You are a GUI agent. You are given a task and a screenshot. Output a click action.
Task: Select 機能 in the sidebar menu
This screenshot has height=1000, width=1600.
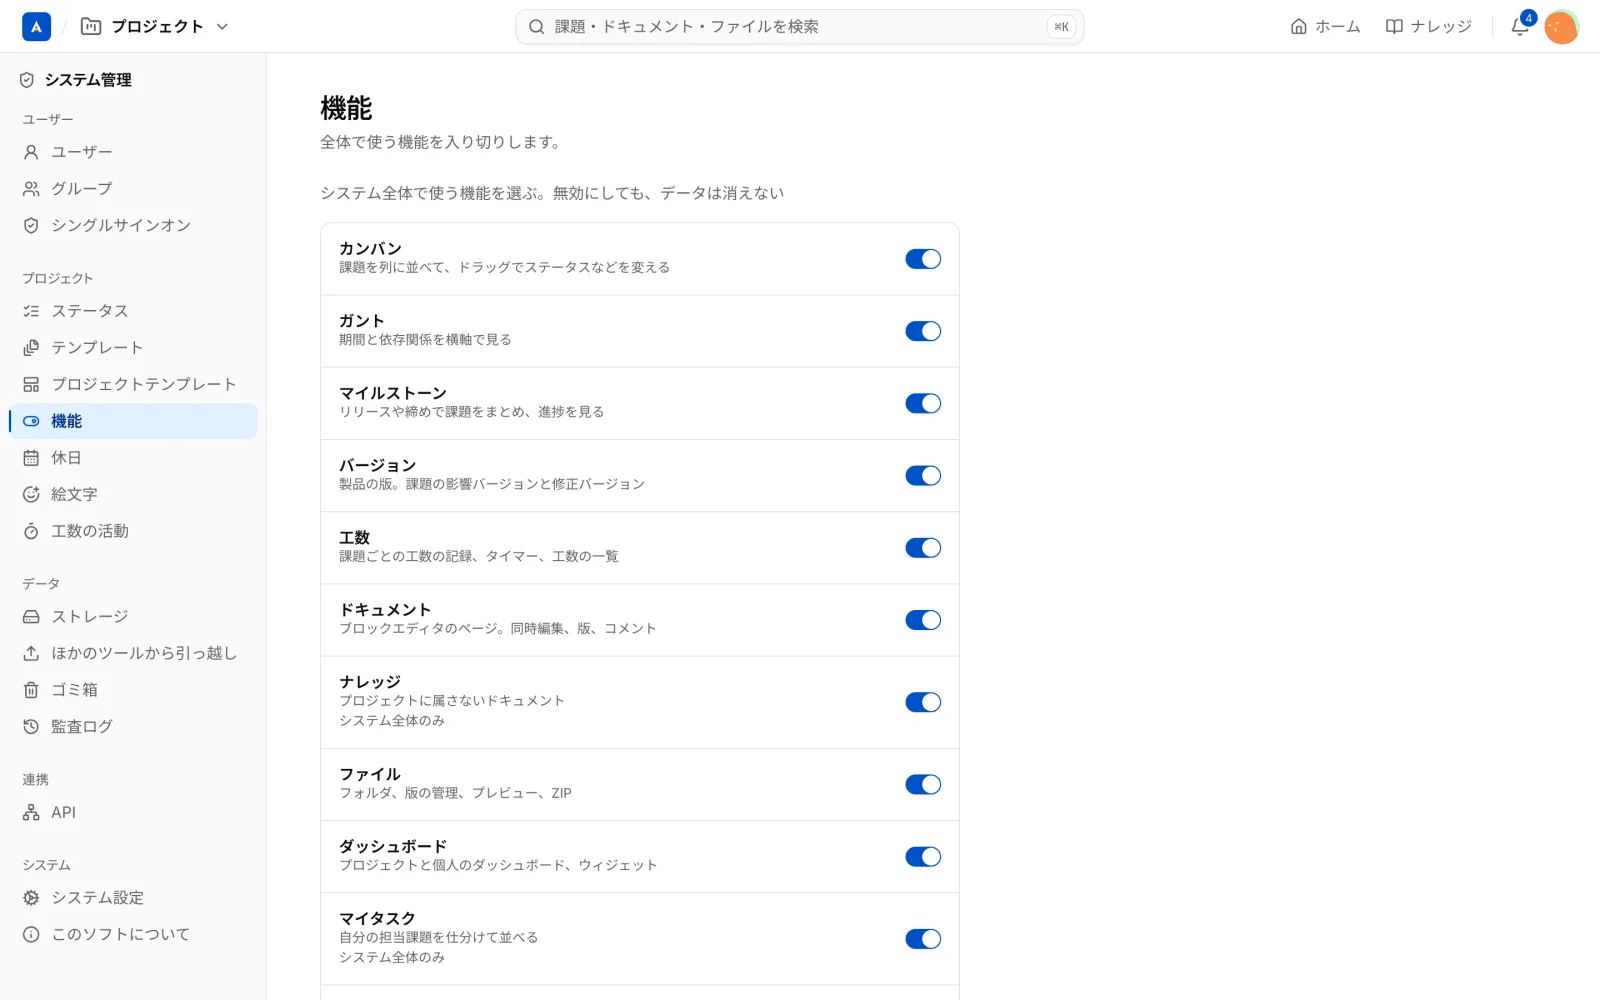pyautogui.click(x=133, y=421)
